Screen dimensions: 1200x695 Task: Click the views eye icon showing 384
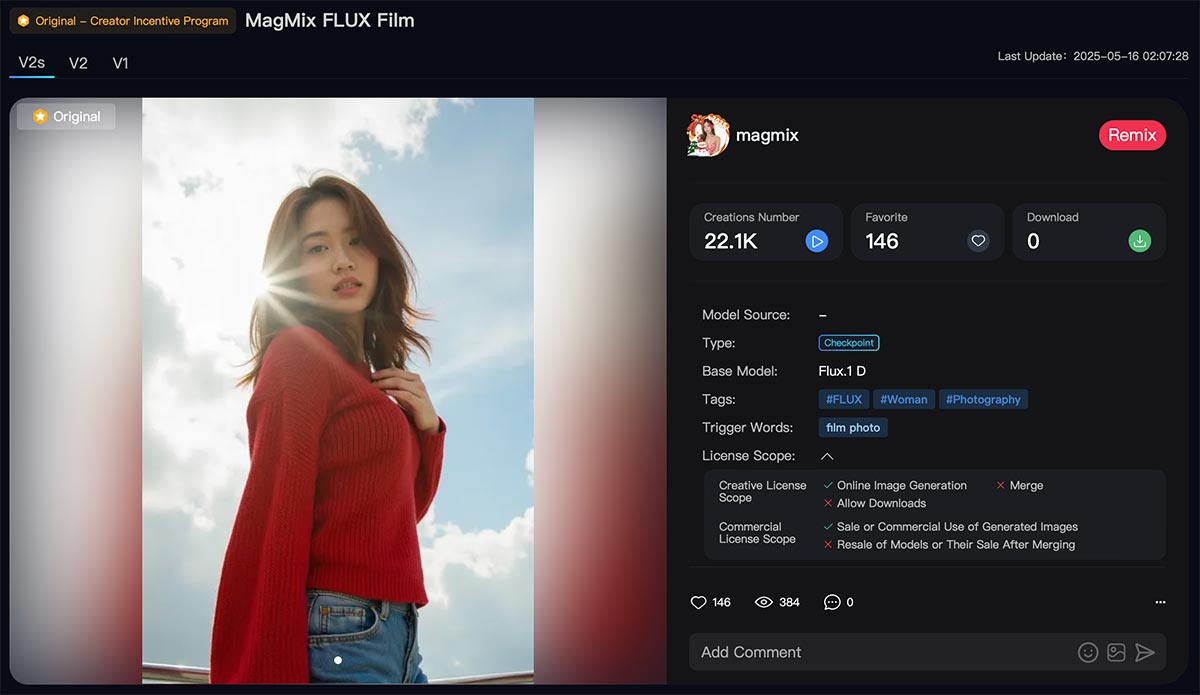766,602
